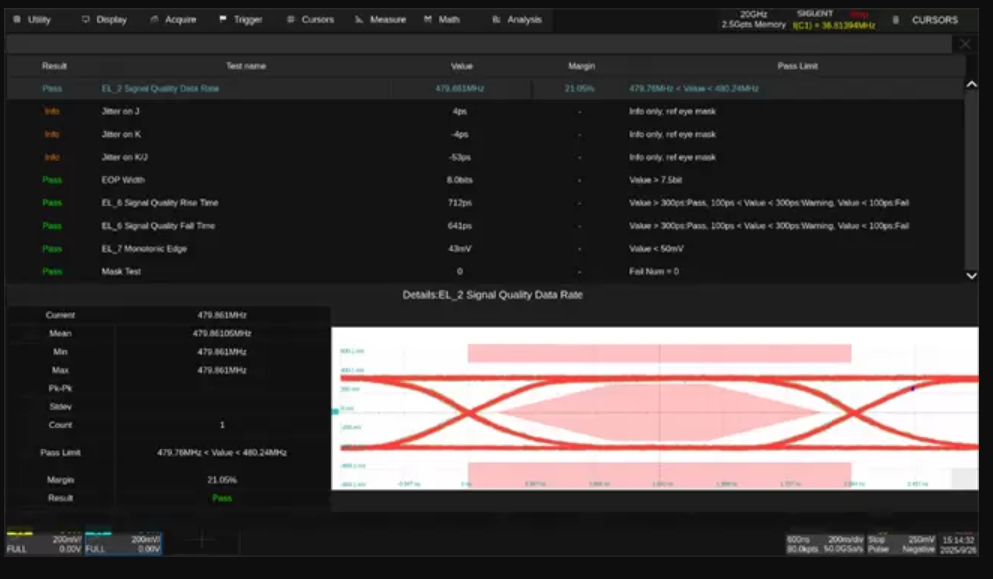Open the yellow channel 1 settings box

point(44,543)
